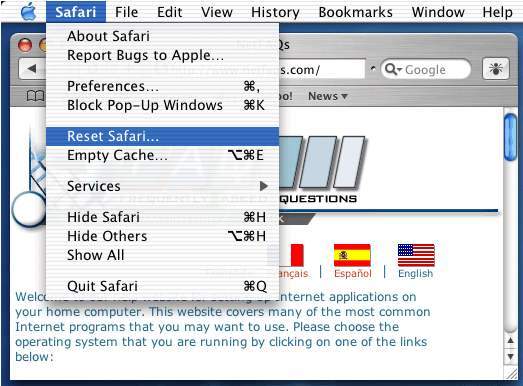
Task: Choose Report Bugs to Apple...
Action: tap(162, 55)
